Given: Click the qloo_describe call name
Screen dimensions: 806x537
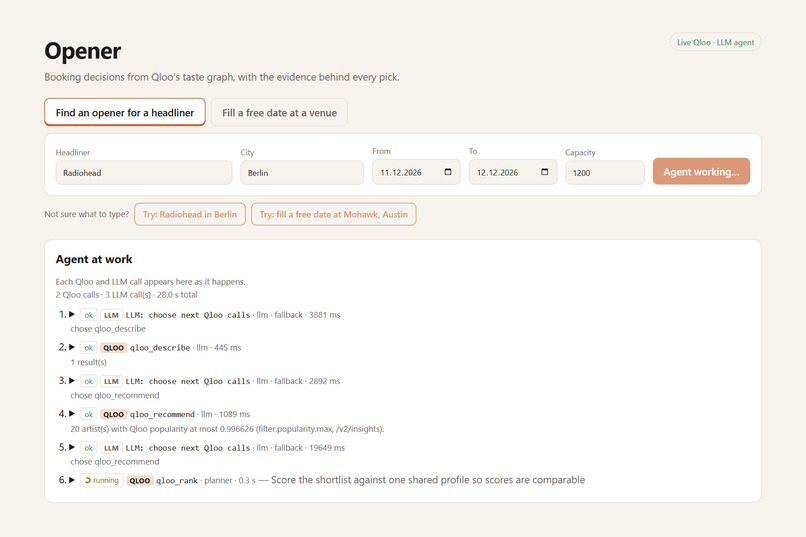Looking at the screenshot, I should [160, 348].
